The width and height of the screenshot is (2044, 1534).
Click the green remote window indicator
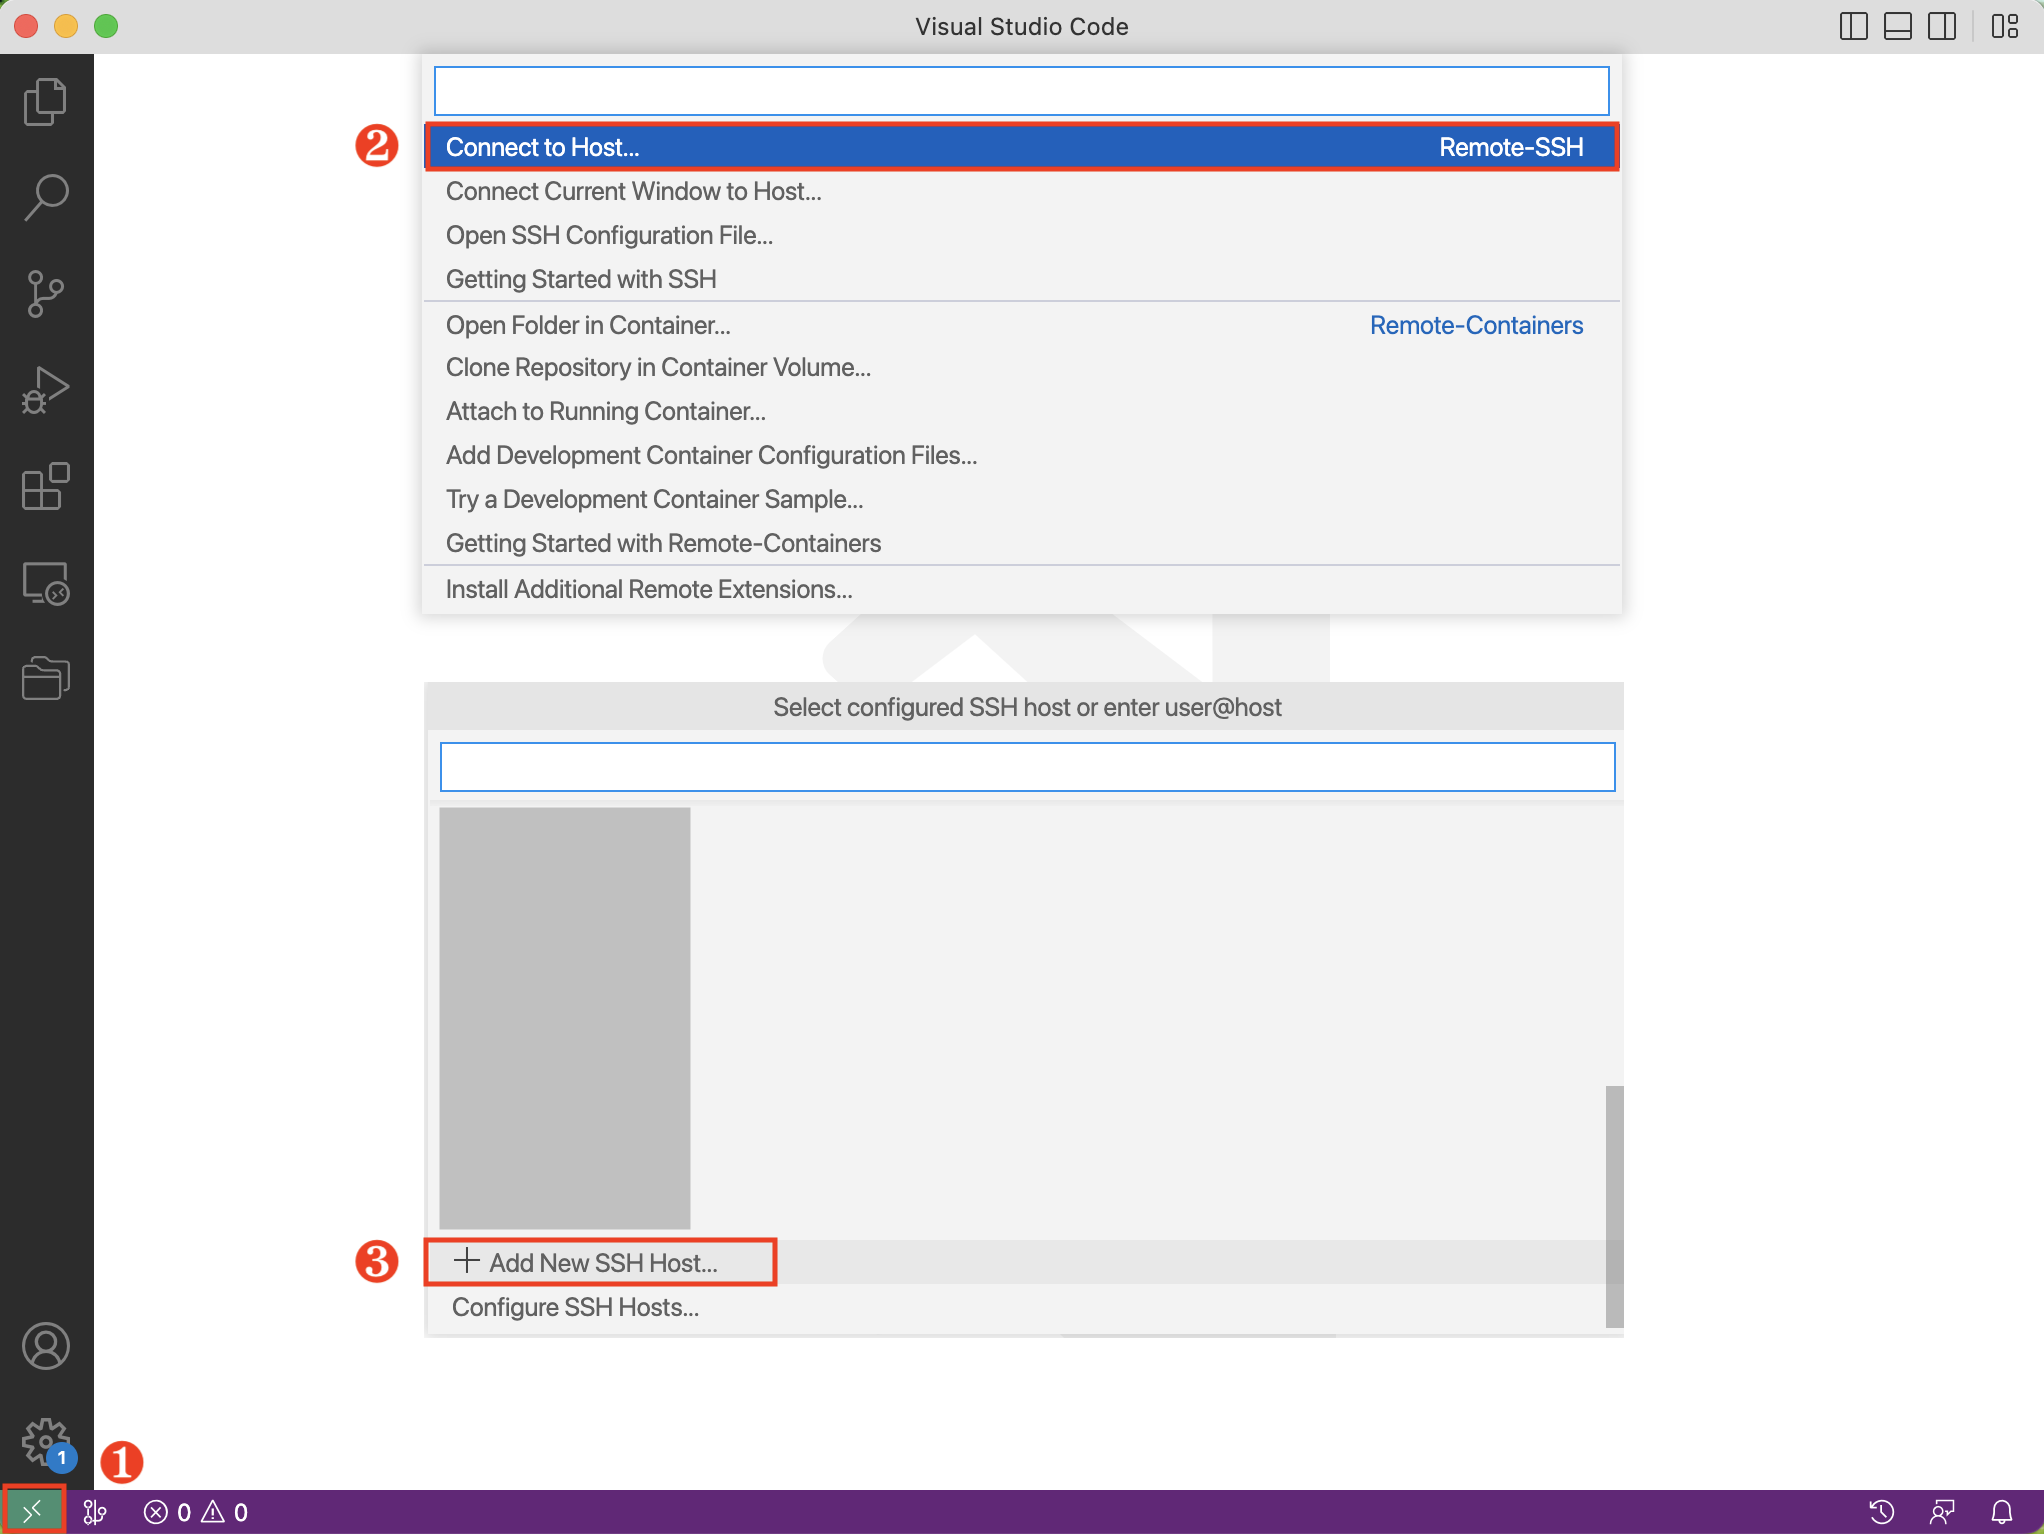pos(33,1511)
